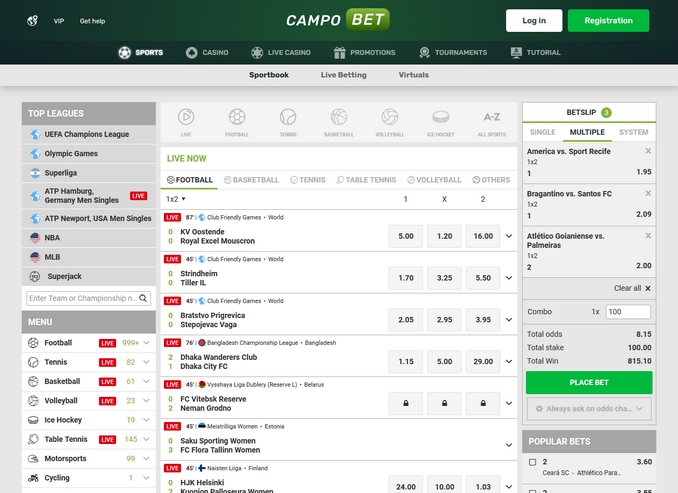Image resolution: width=678 pixels, height=493 pixels.
Task: Expand the Volleyball row in Menu
Action: pyautogui.click(x=147, y=401)
